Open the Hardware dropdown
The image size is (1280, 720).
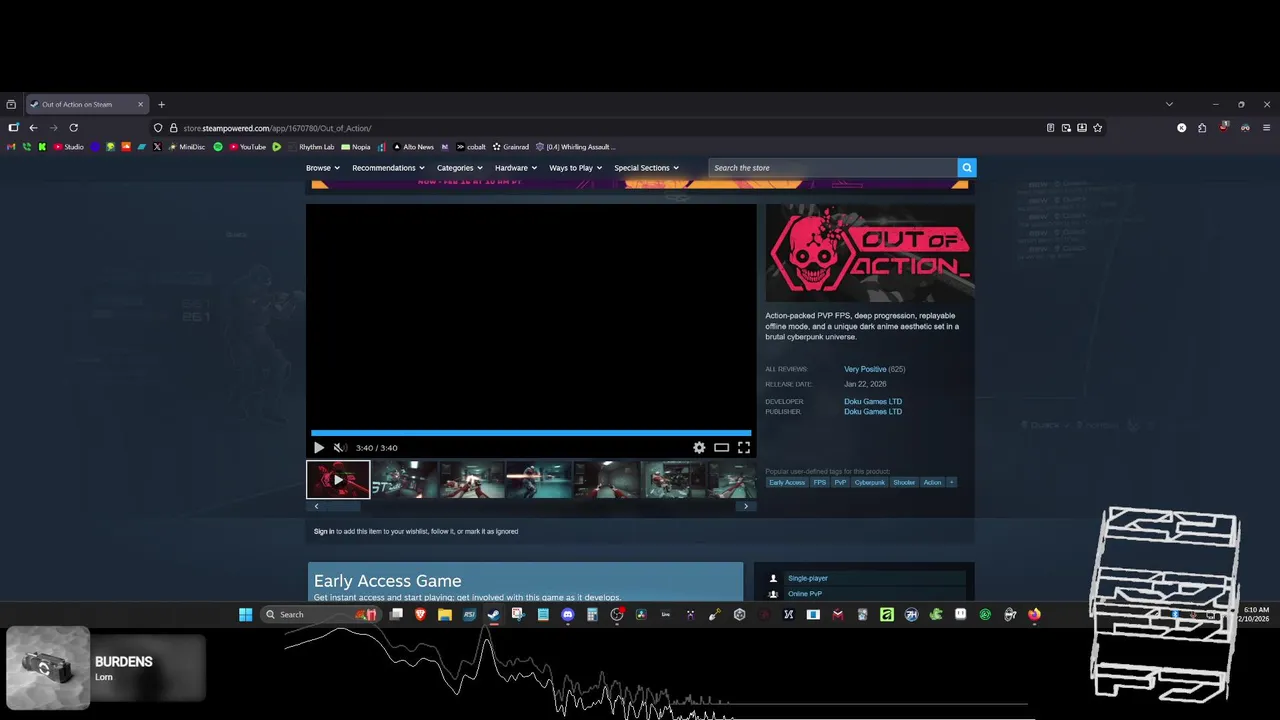(516, 168)
